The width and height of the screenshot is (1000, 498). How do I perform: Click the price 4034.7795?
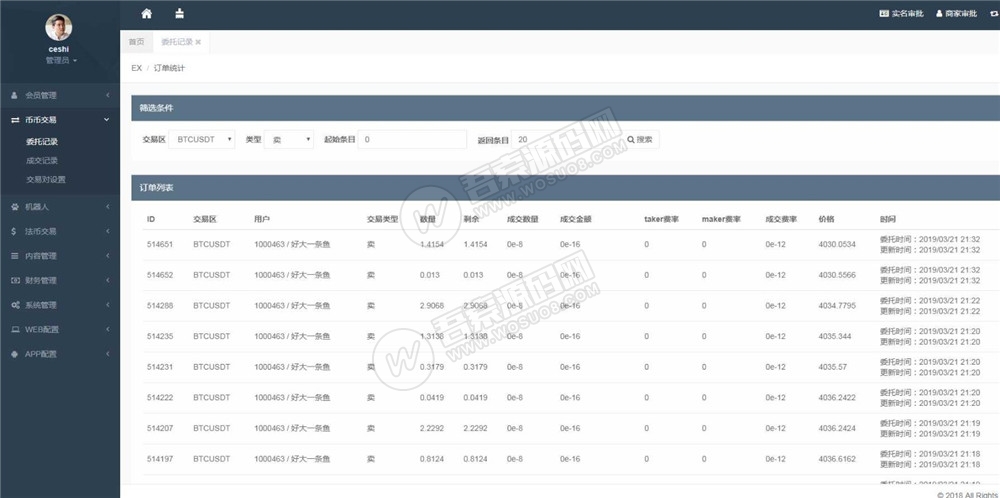click(837, 305)
